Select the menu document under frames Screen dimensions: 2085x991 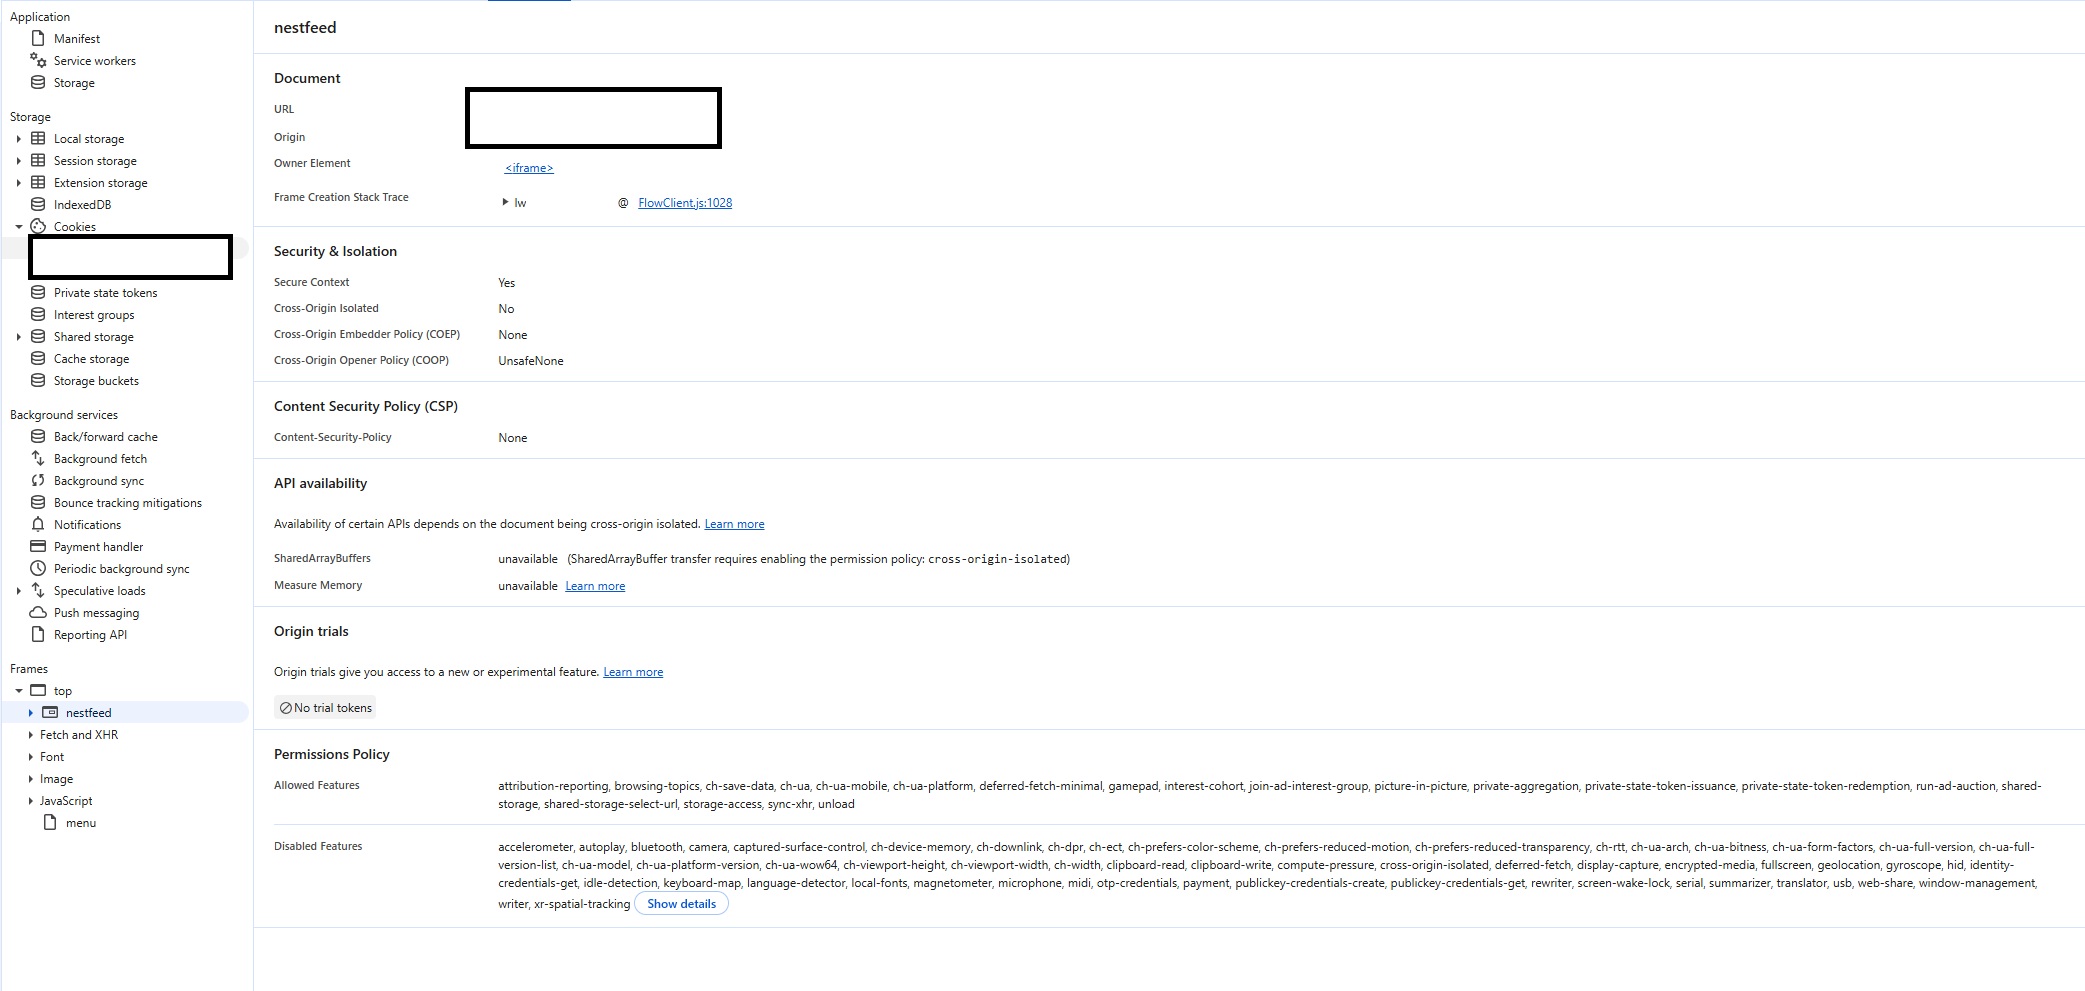pos(80,823)
